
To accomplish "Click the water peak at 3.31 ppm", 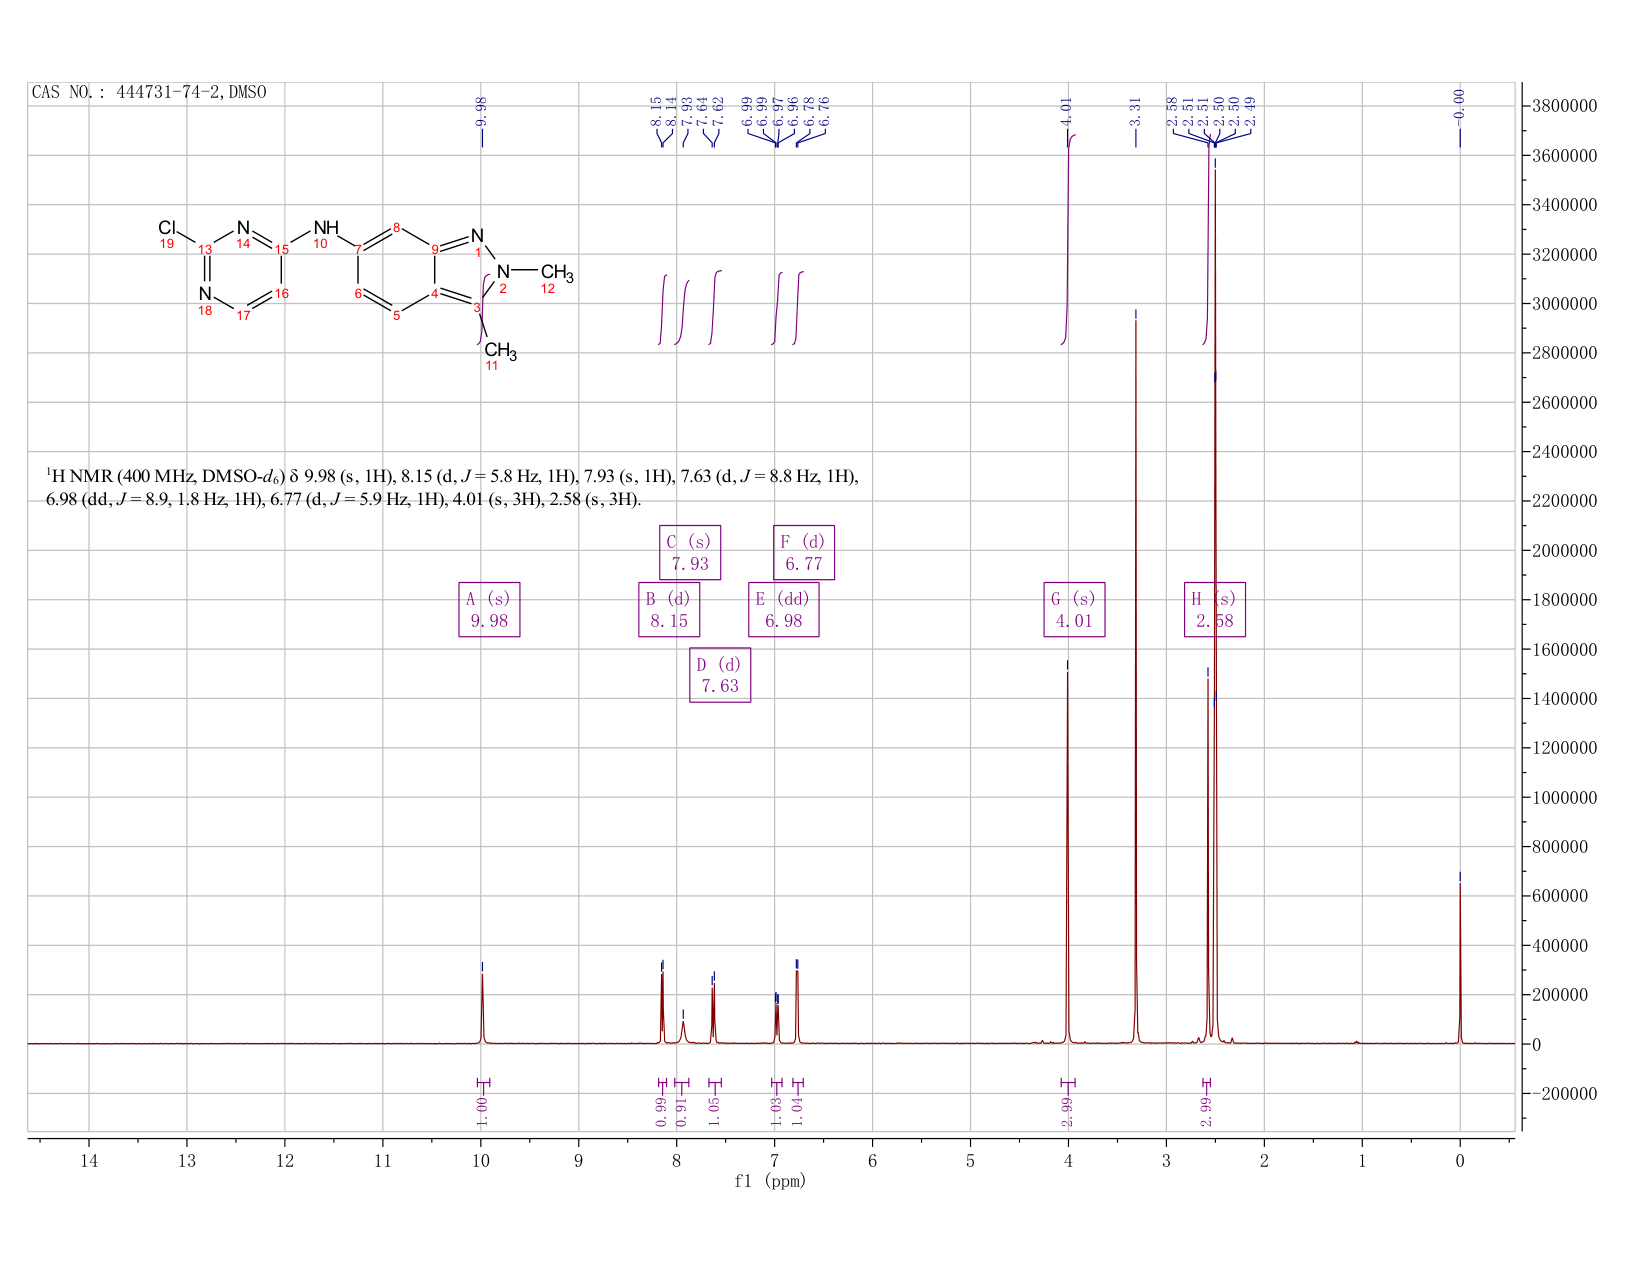I will pos(1136,680).
